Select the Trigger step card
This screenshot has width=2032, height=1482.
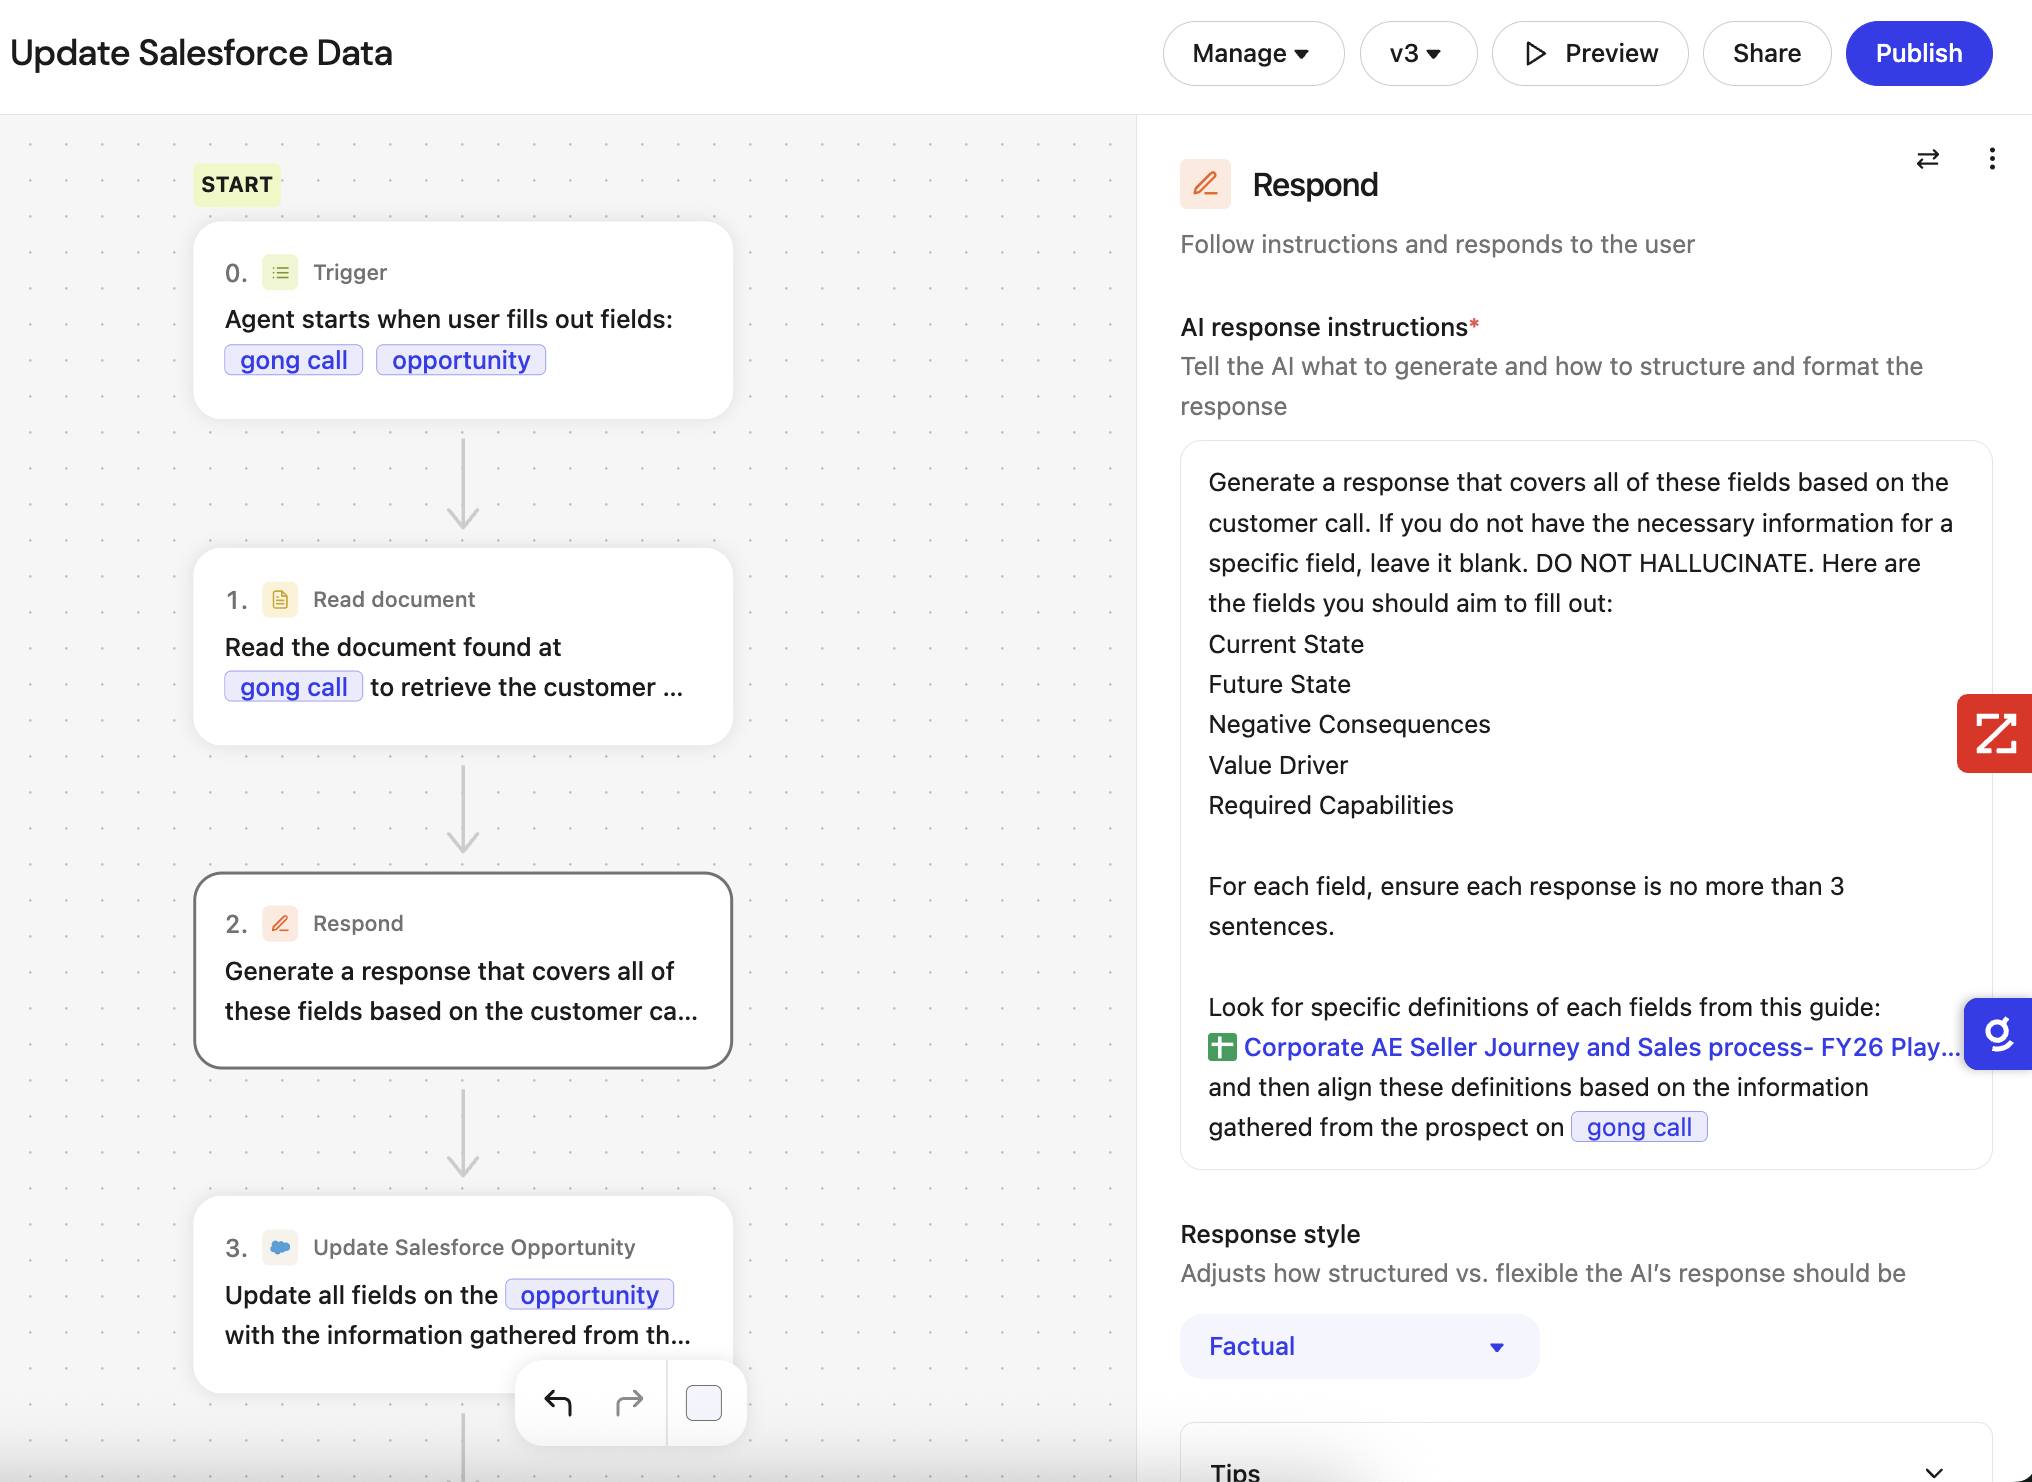pyautogui.click(x=463, y=320)
